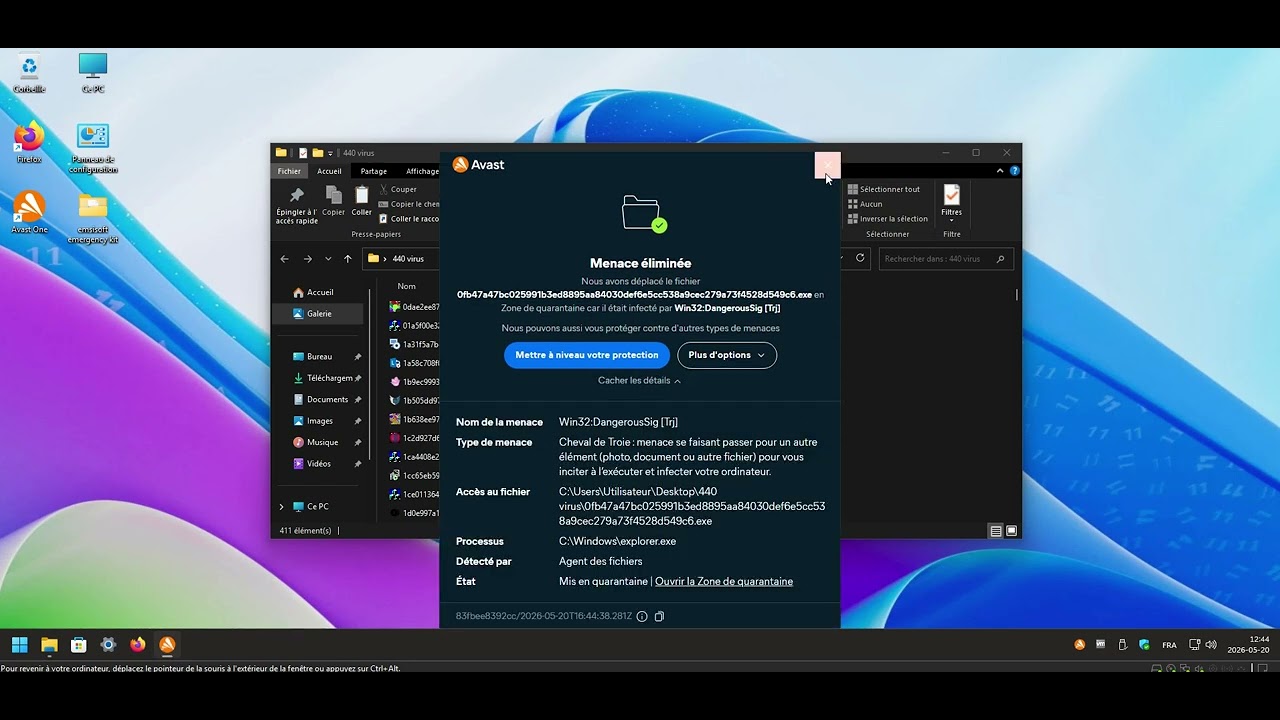Viewport: 1280px width, 720px height.
Task: Switch Explorer to large icons view
Action: coord(1012,531)
